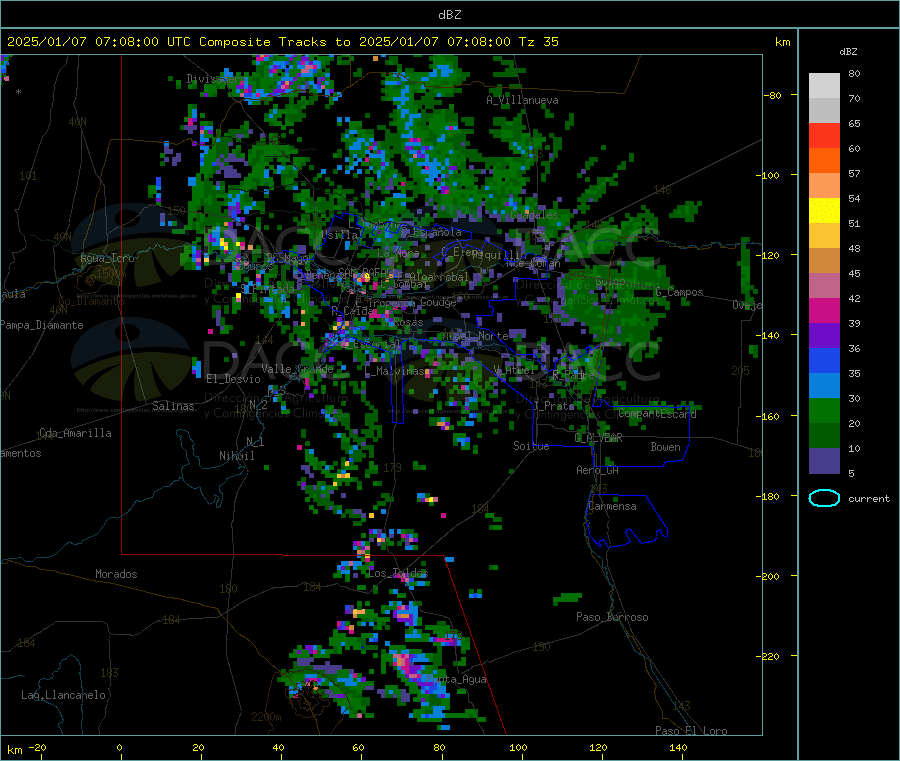900x761 pixels.
Task: Click the 'current' legend label
Action: click(x=869, y=499)
